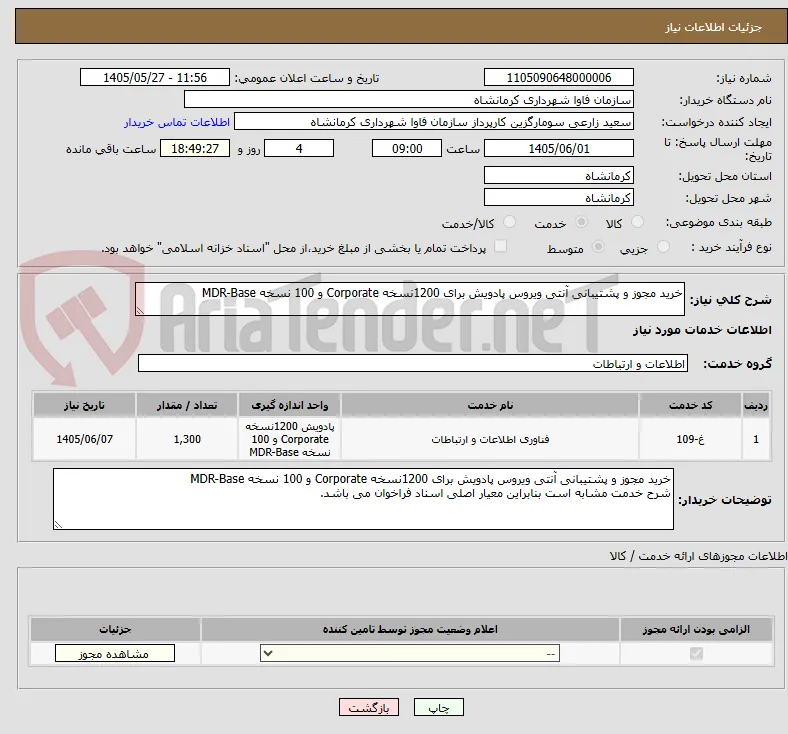Screen dimensions: 788x734
Task: Click the الزامی بودن ارائه مجوز header
Action: tap(696, 629)
